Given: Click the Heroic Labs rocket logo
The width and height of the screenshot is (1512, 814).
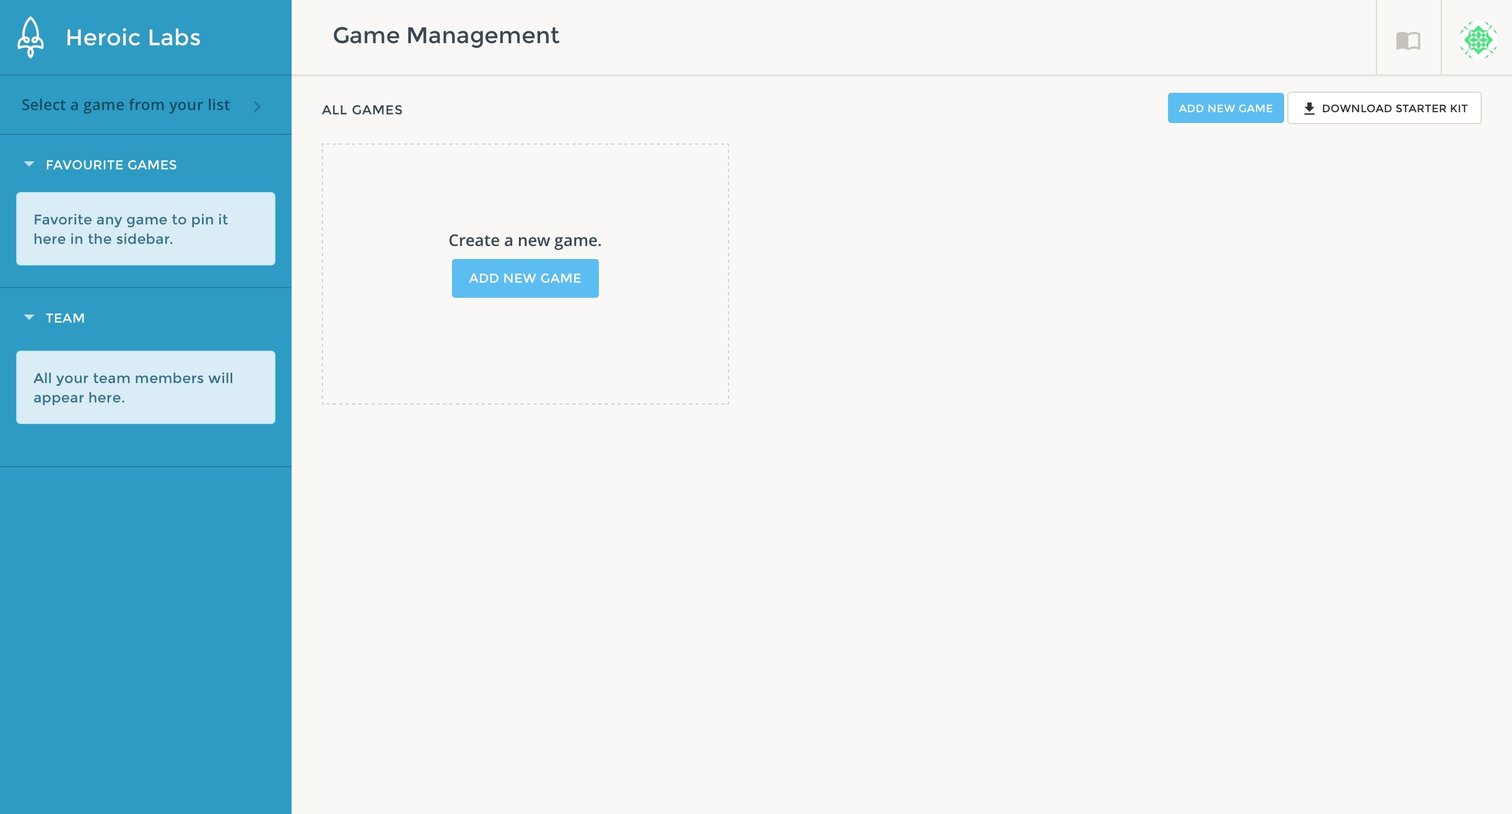Looking at the screenshot, I should pyautogui.click(x=31, y=37).
